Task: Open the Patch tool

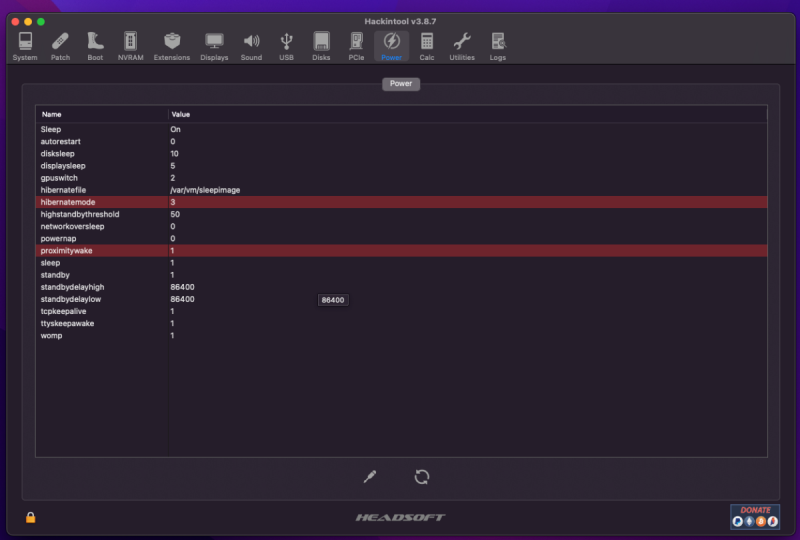Action: (x=60, y=46)
